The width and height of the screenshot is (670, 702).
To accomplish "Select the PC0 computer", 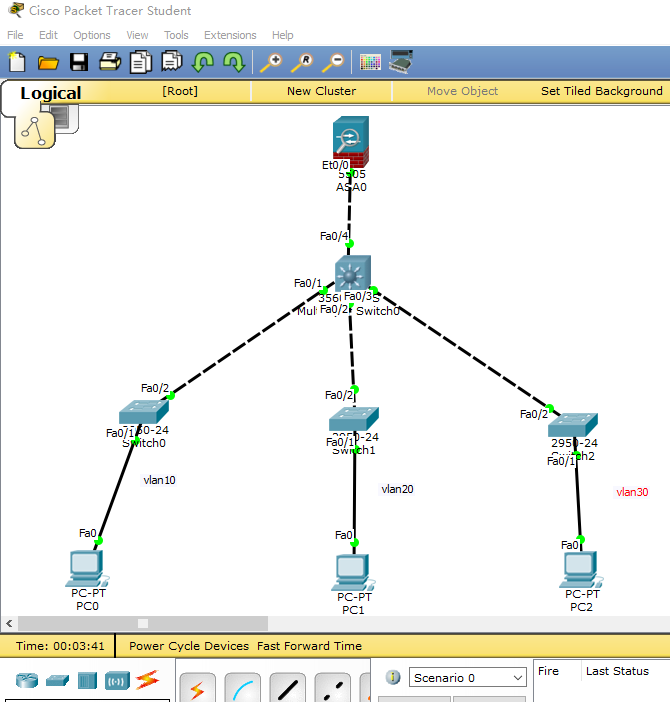I will (87, 569).
